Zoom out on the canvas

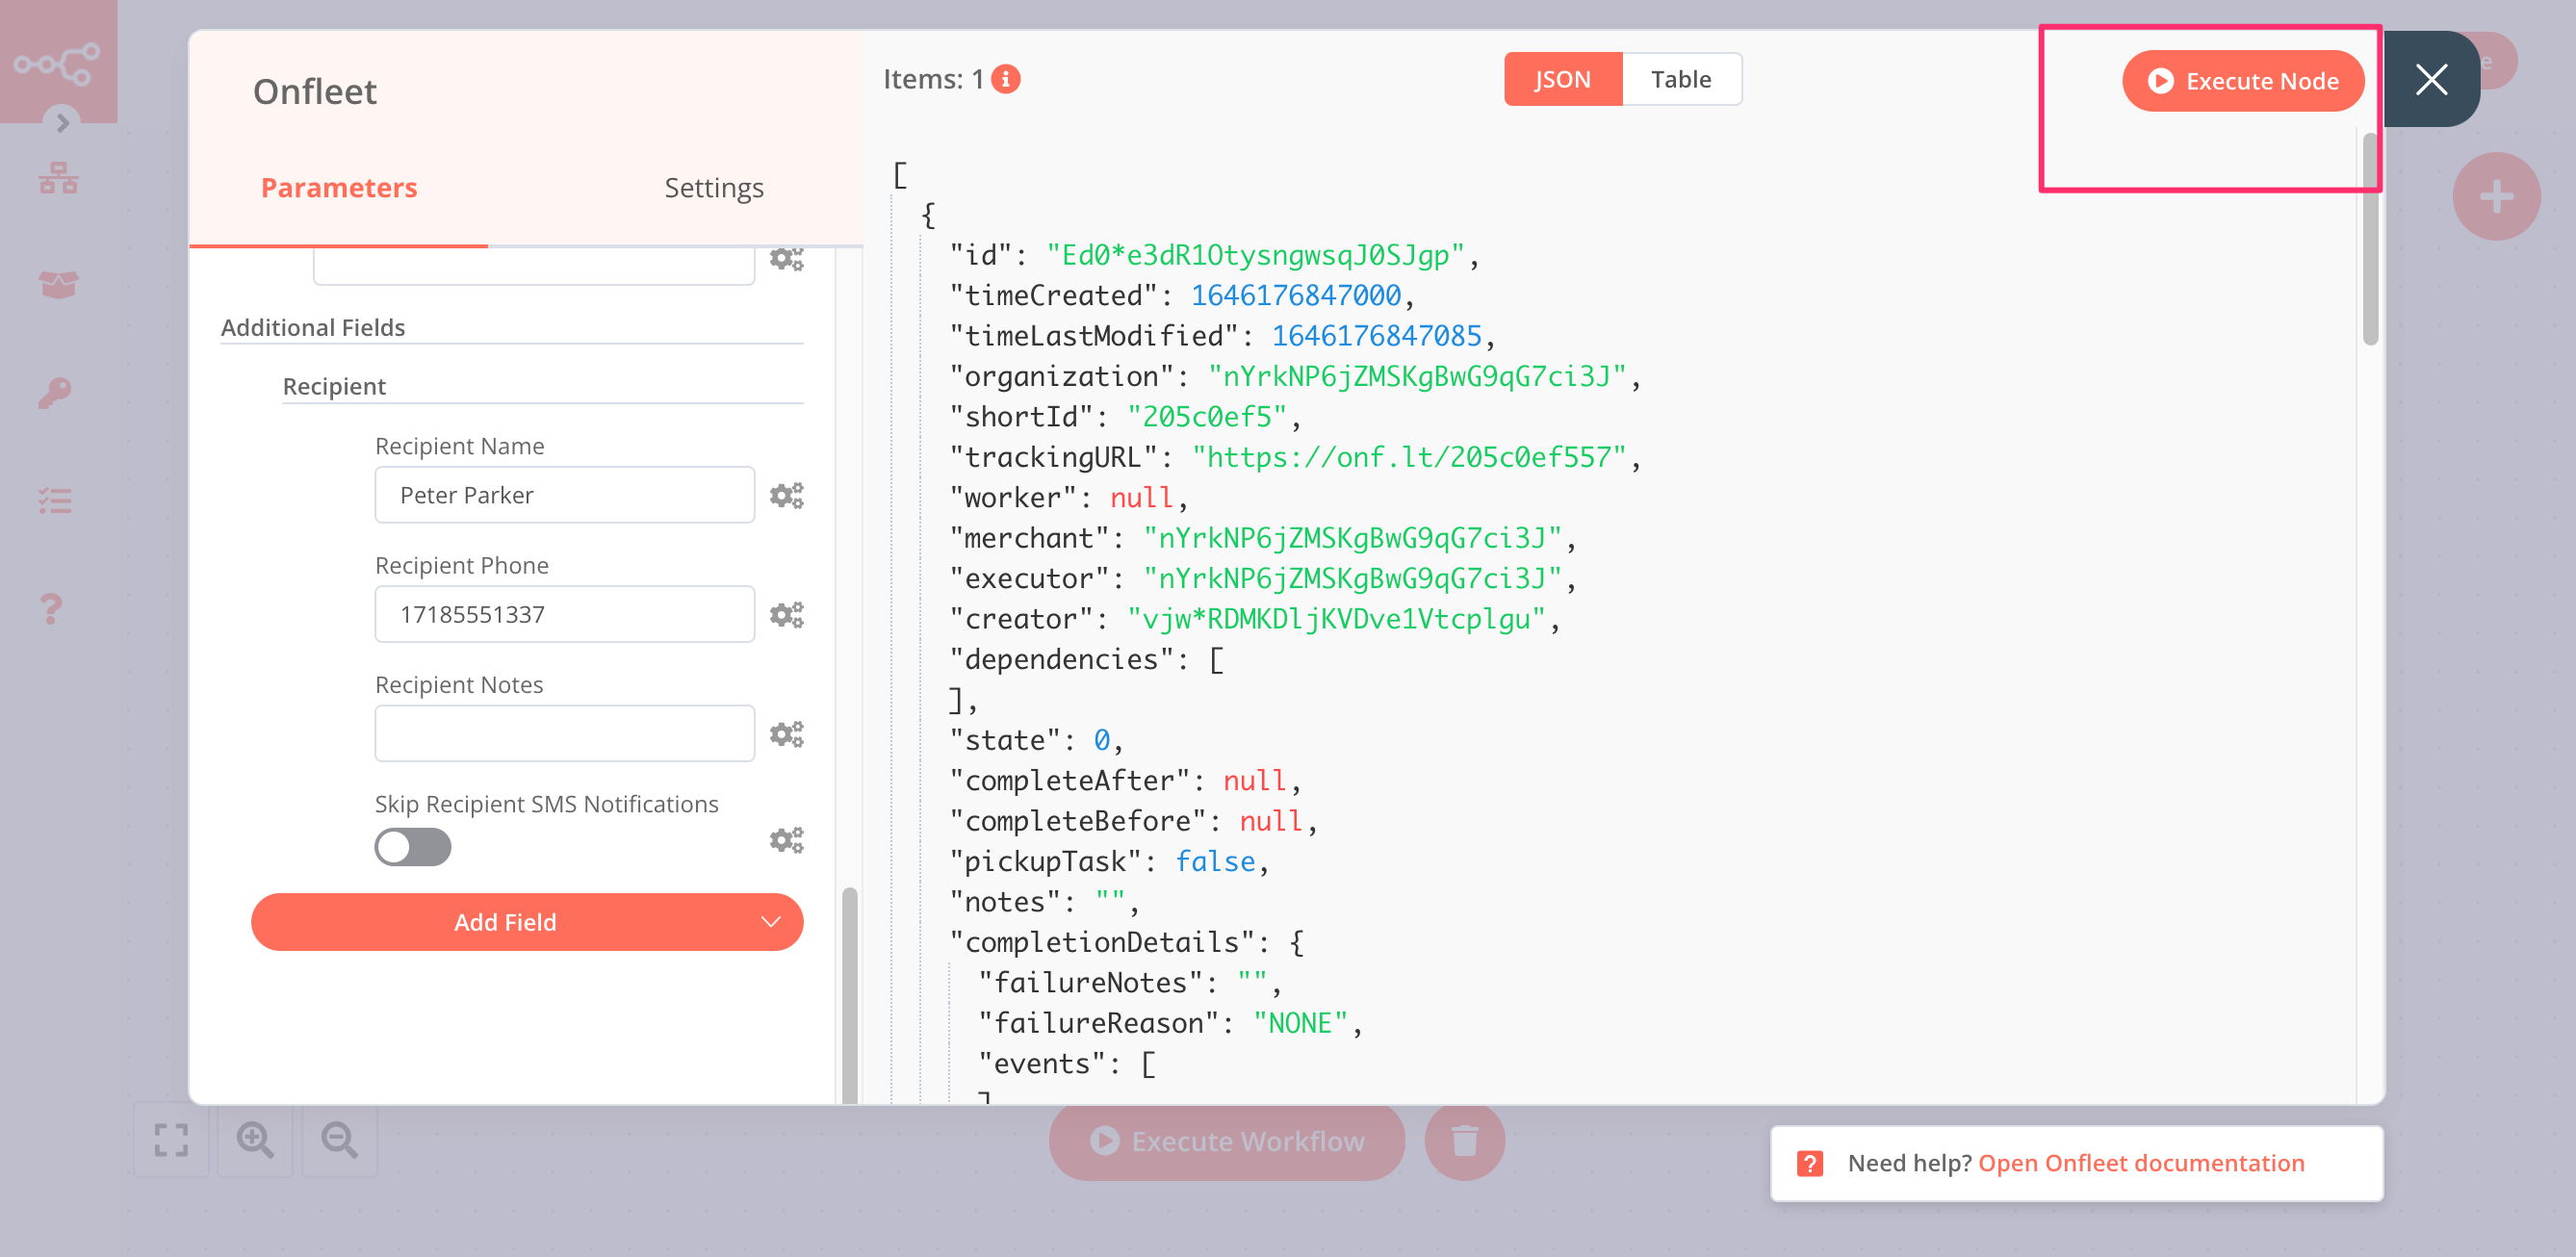339,1140
